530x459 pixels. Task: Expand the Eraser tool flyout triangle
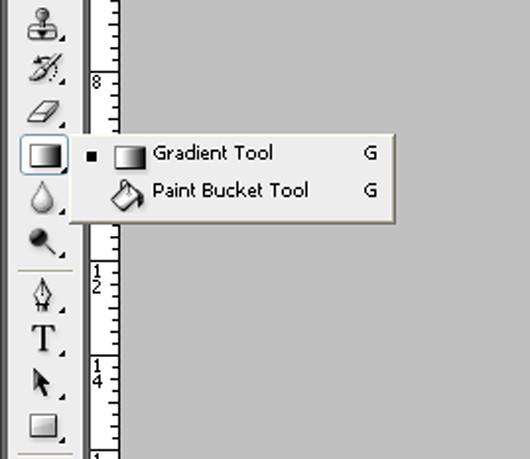pos(62,125)
